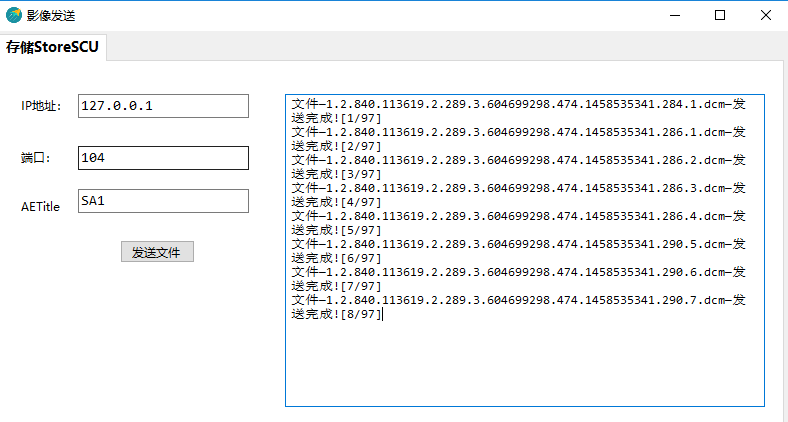
Task: Click log line for file ending 290.5.dcm
Action: 519,244
